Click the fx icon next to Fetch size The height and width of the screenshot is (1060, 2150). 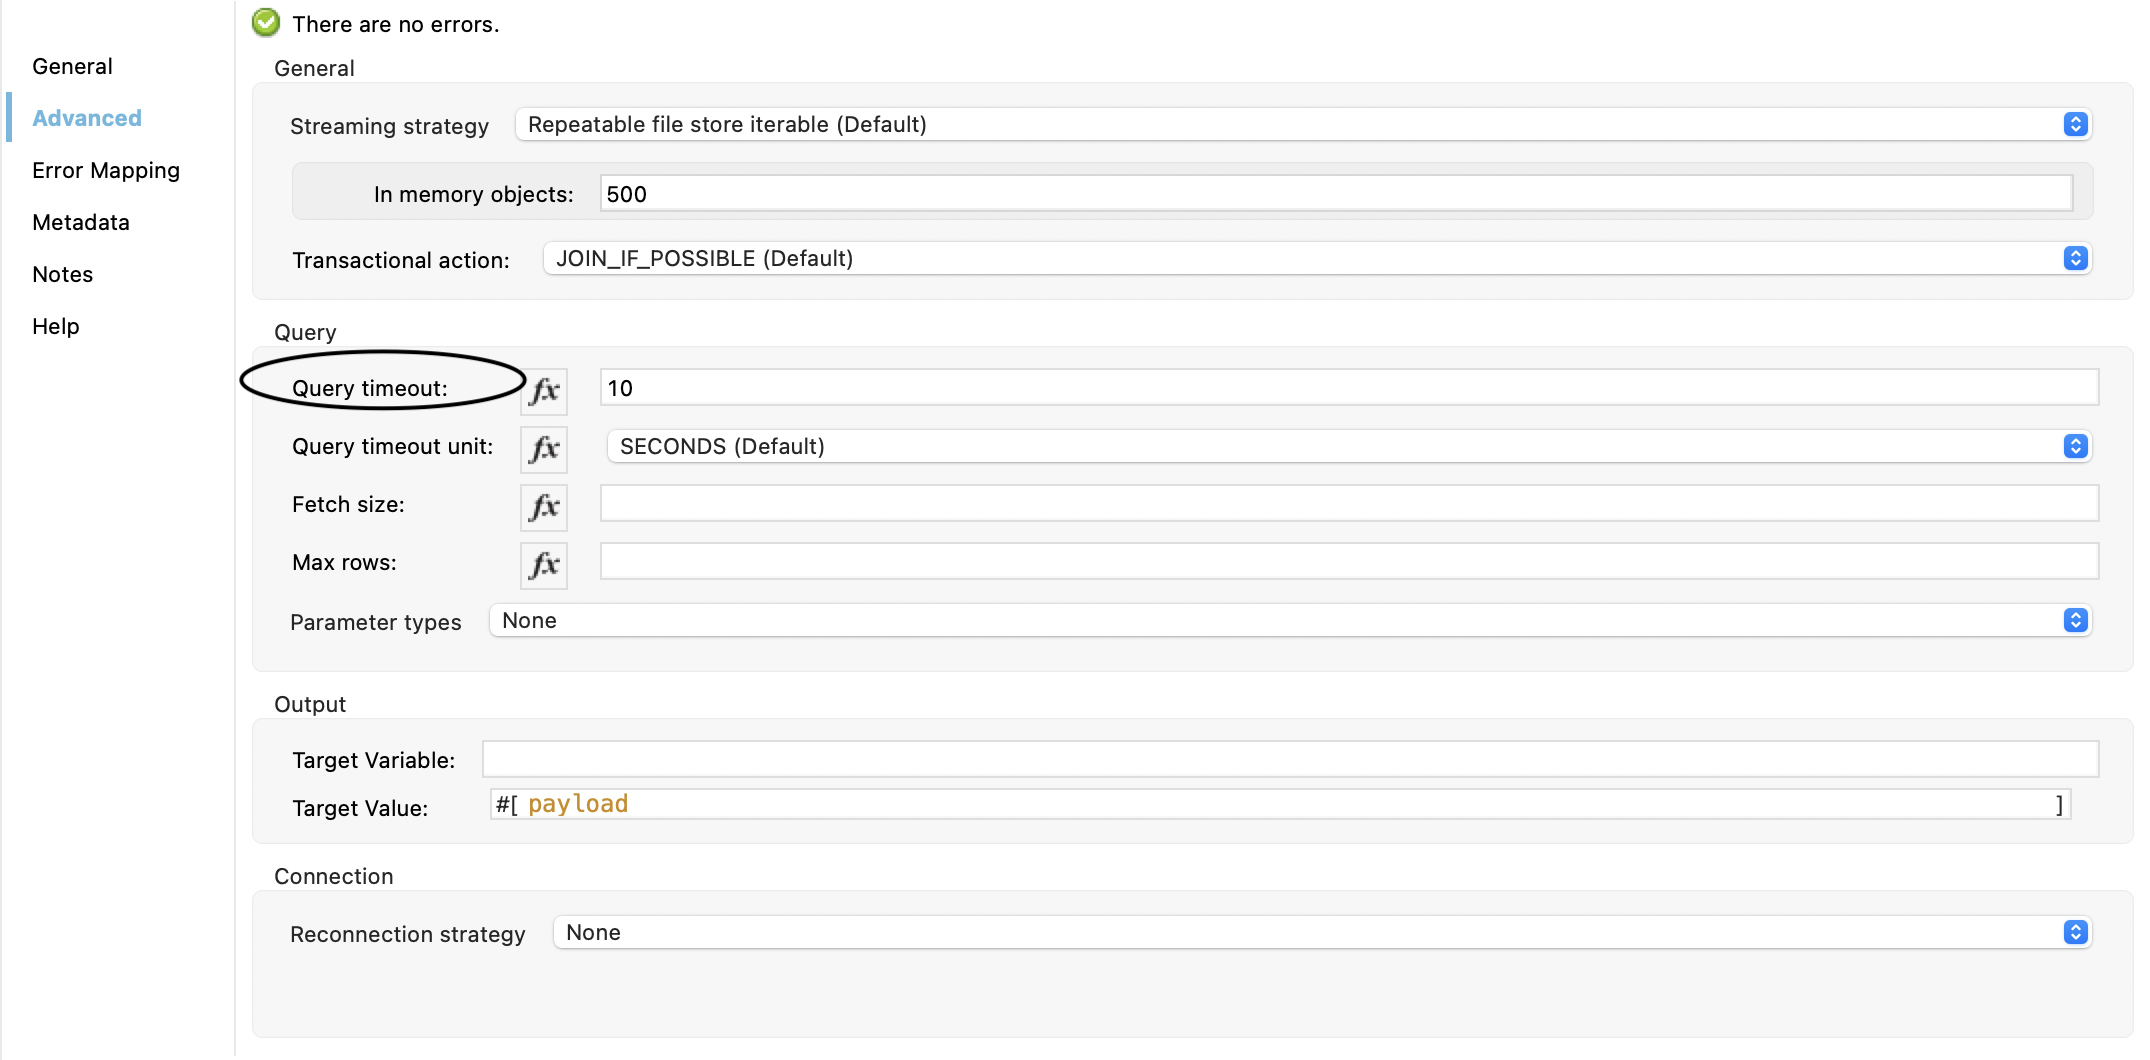coord(544,506)
